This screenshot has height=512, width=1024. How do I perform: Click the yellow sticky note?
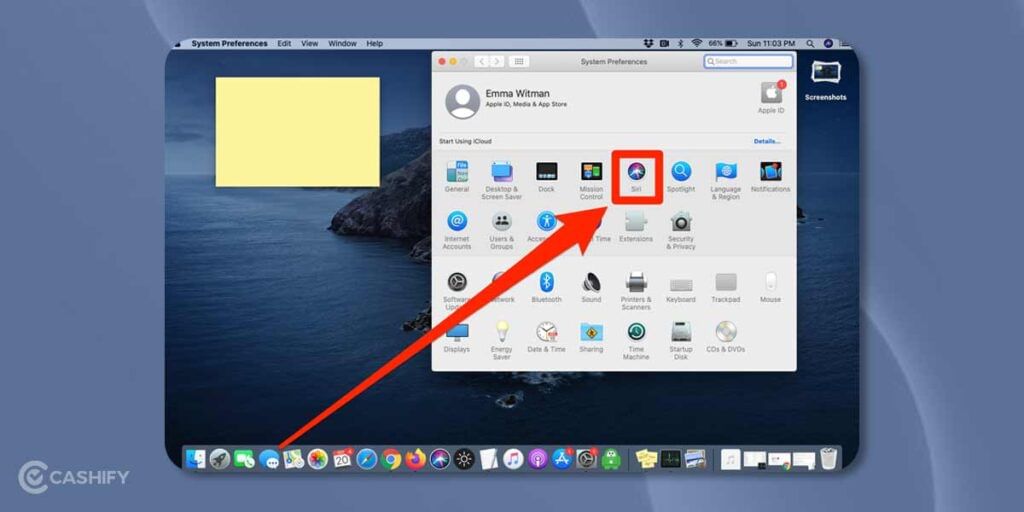point(298,132)
